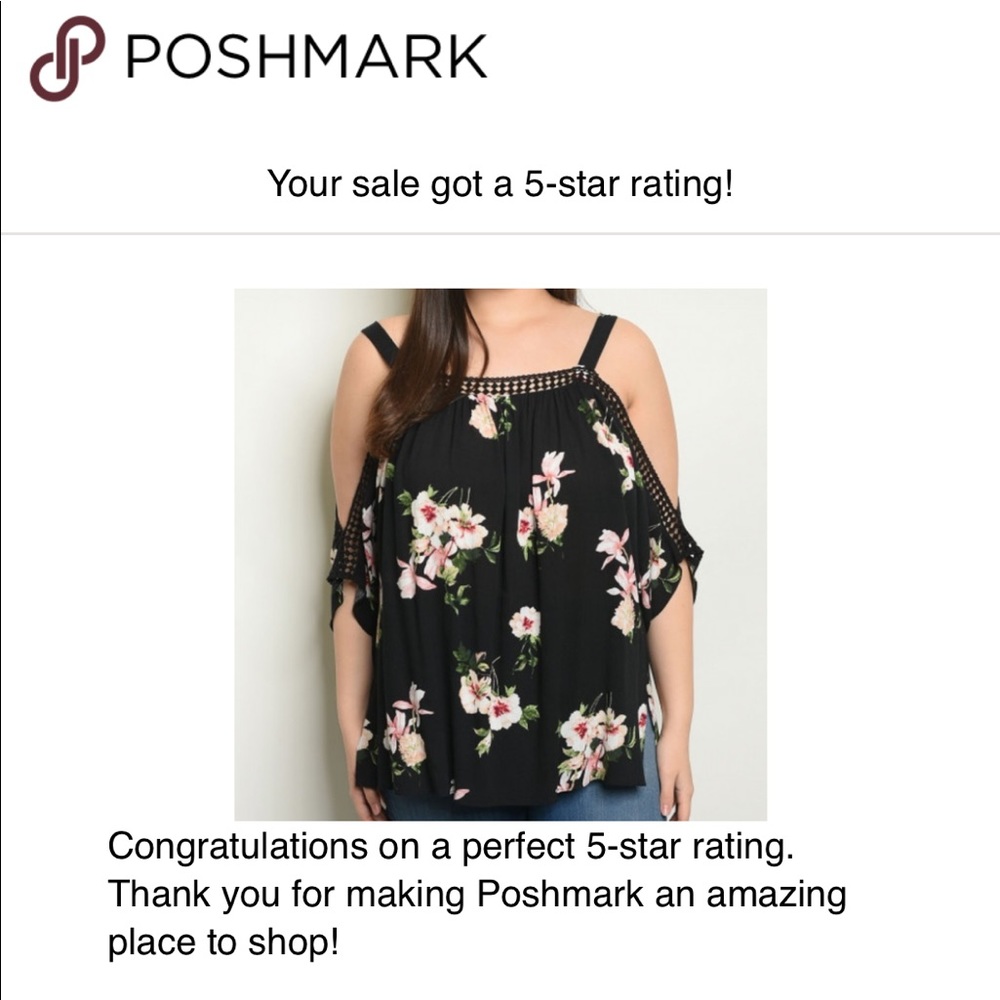Click the 'place to shop!' text
This screenshot has height=1000, width=1000.
click(223, 941)
